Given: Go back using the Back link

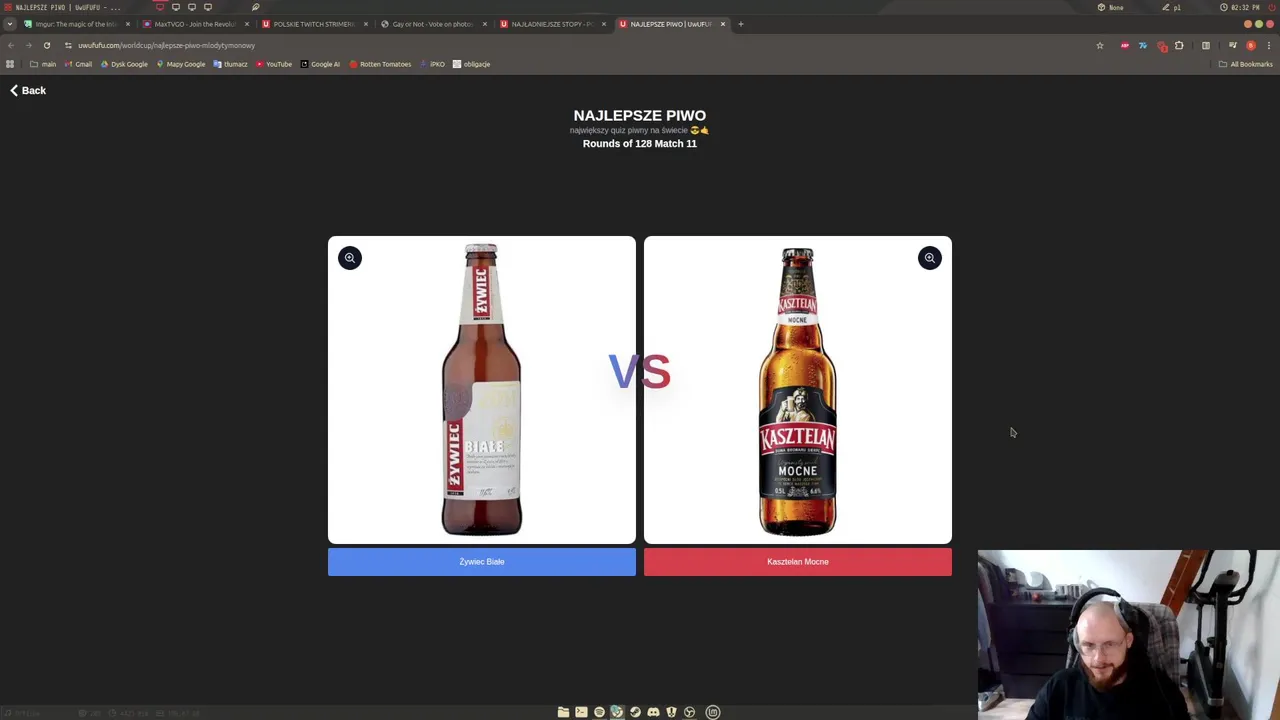Looking at the screenshot, I should click(x=28, y=90).
